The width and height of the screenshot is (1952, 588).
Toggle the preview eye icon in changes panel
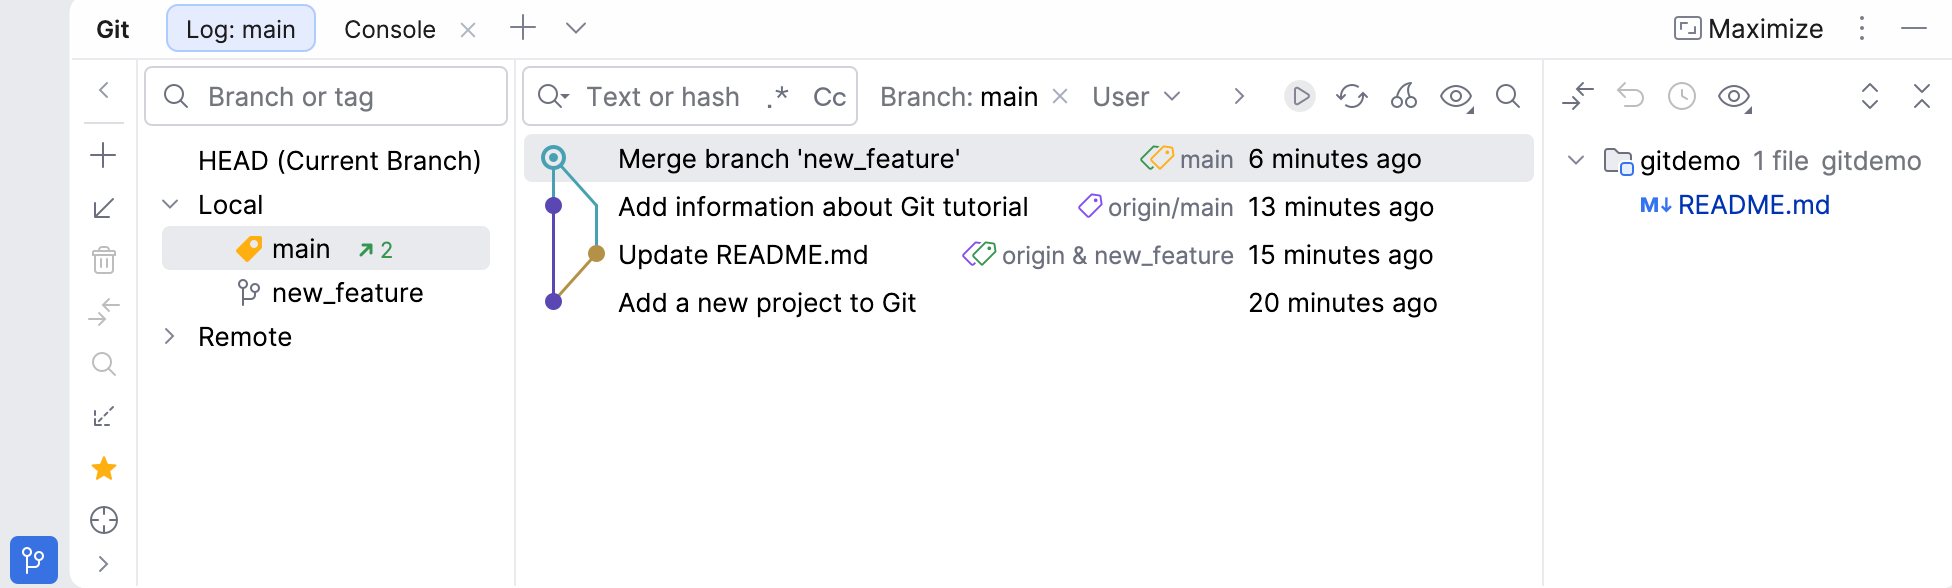coord(1731,96)
